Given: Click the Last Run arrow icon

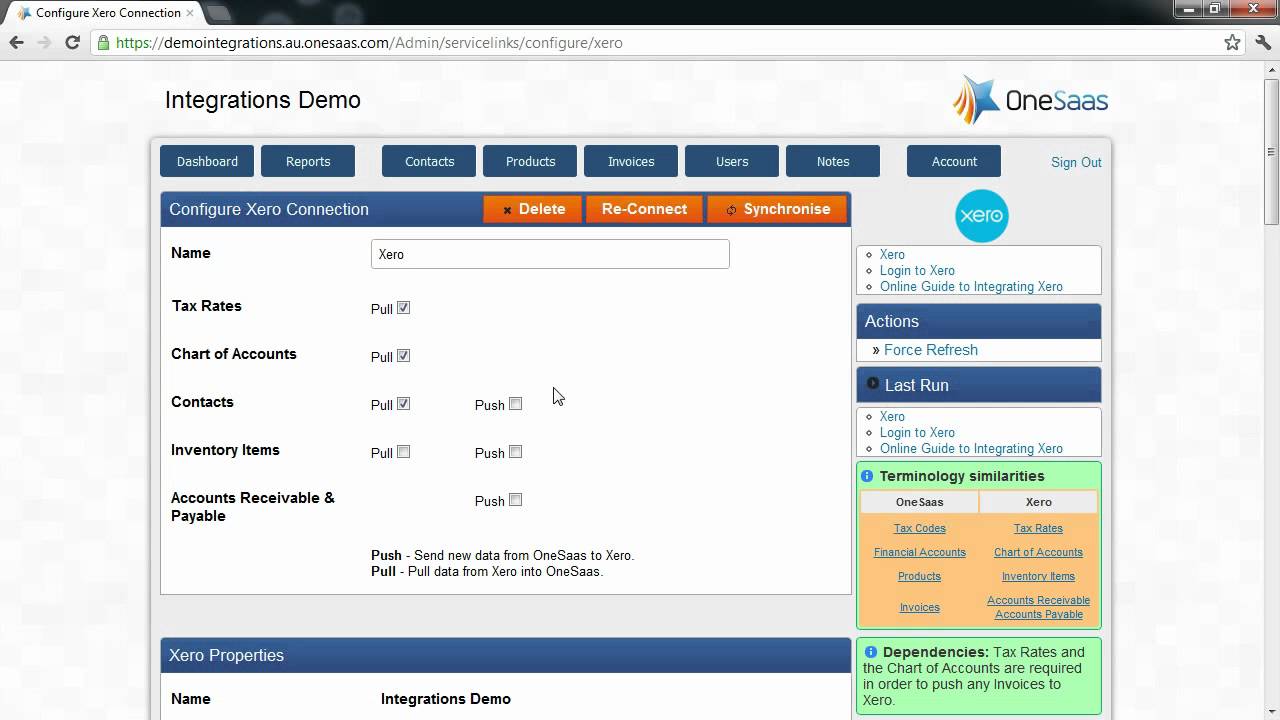Looking at the screenshot, I should coord(873,384).
